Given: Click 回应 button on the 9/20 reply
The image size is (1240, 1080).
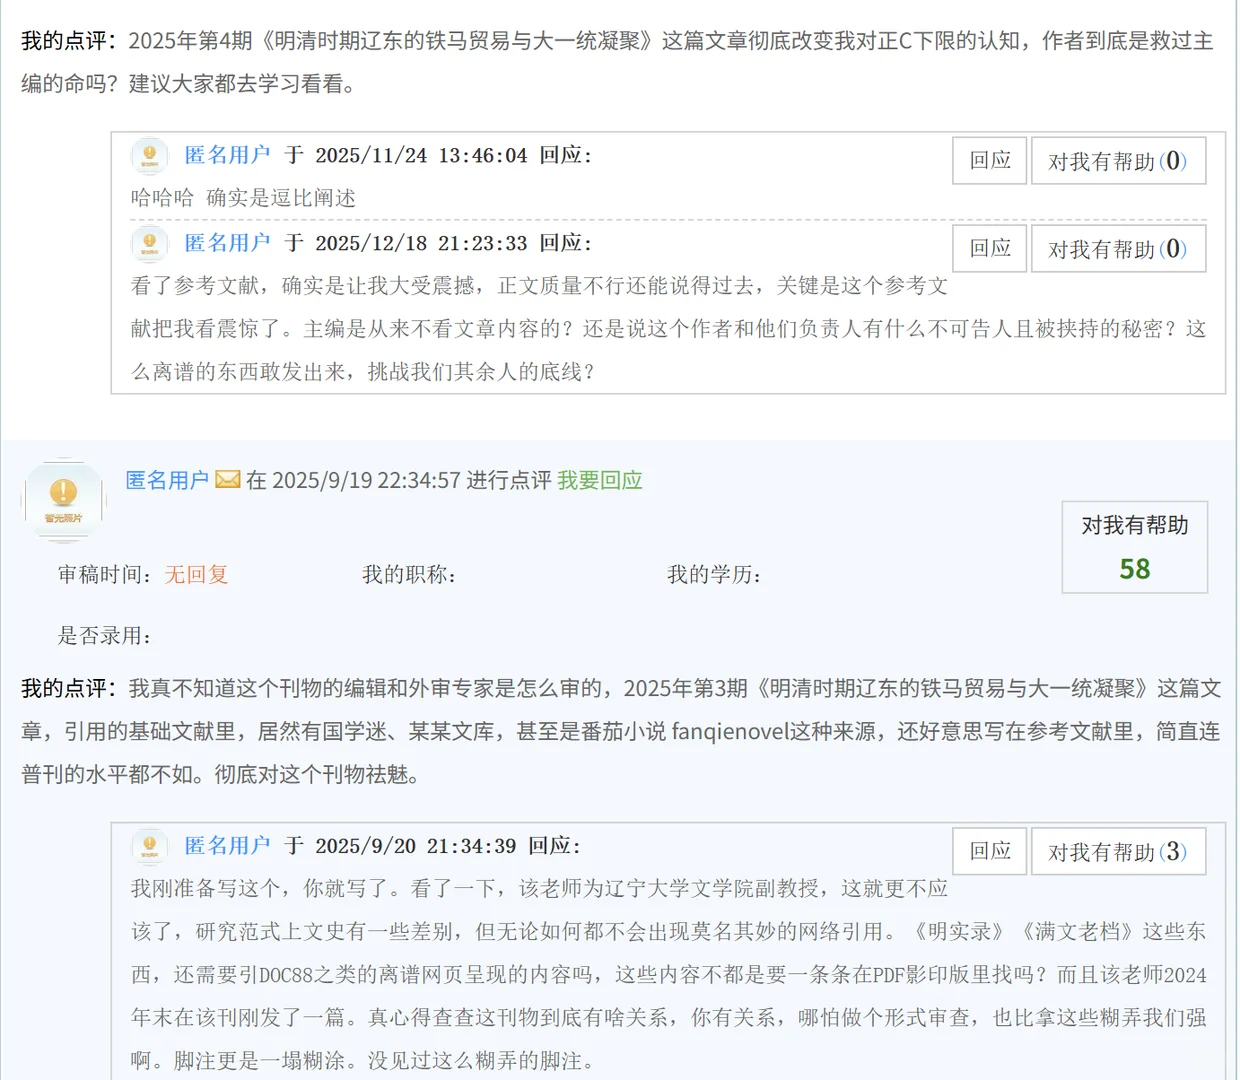Looking at the screenshot, I should [x=988, y=851].
